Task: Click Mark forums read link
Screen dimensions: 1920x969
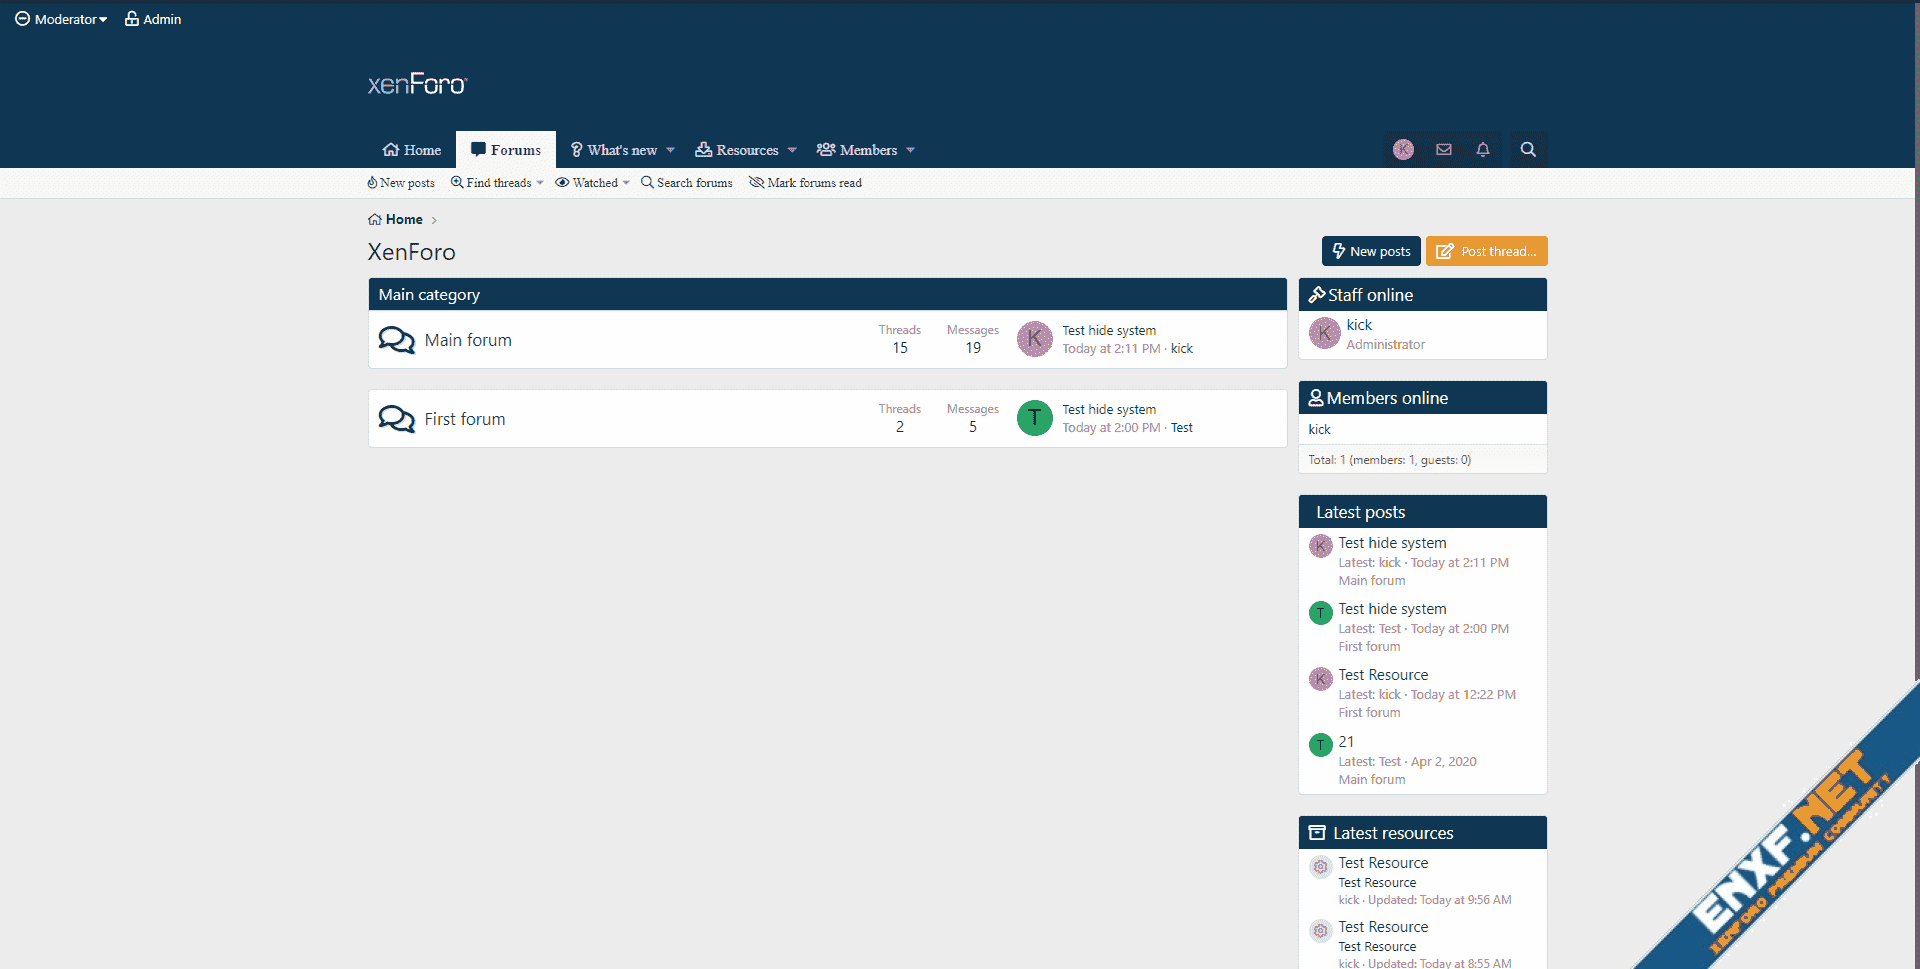Action: point(805,183)
